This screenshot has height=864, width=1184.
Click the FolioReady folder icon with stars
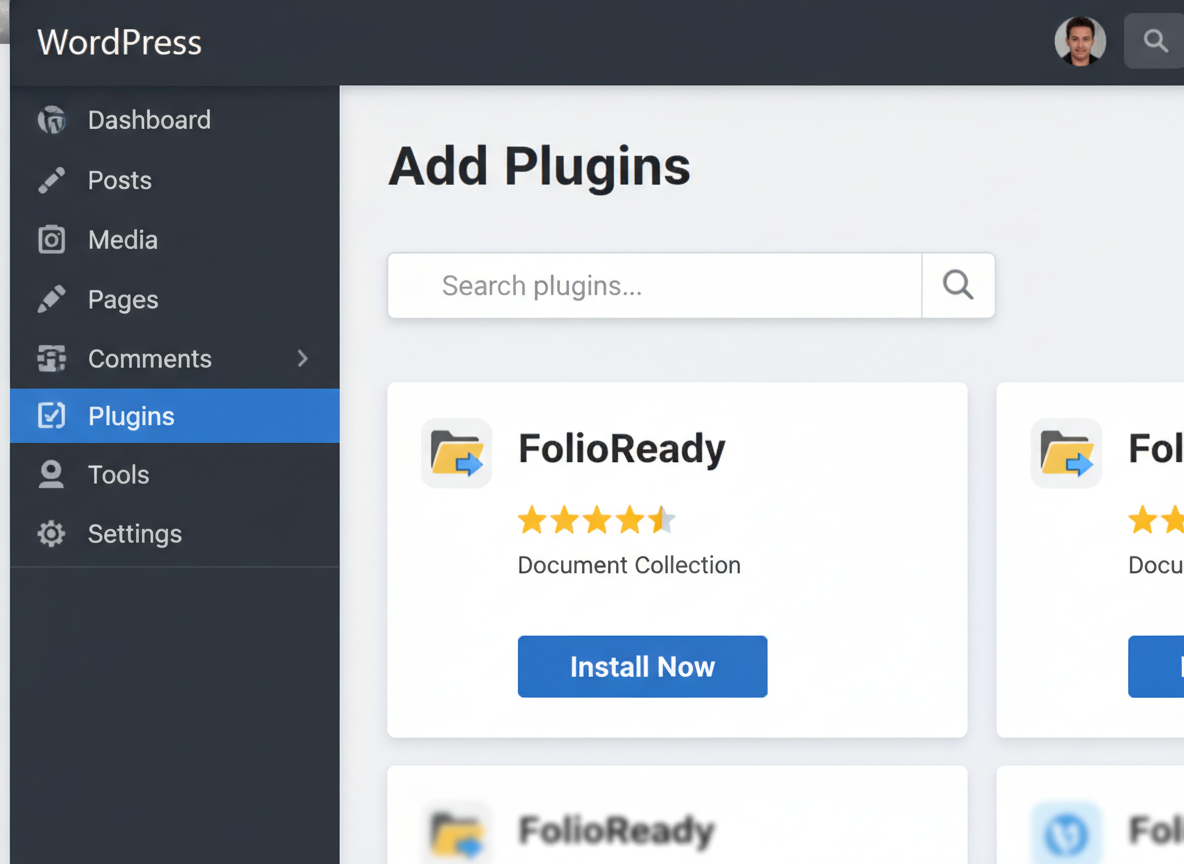(456, 453)
